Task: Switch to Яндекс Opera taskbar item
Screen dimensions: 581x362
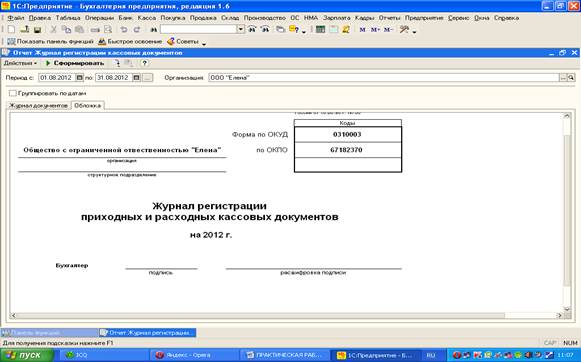Action: pos(194,355)
